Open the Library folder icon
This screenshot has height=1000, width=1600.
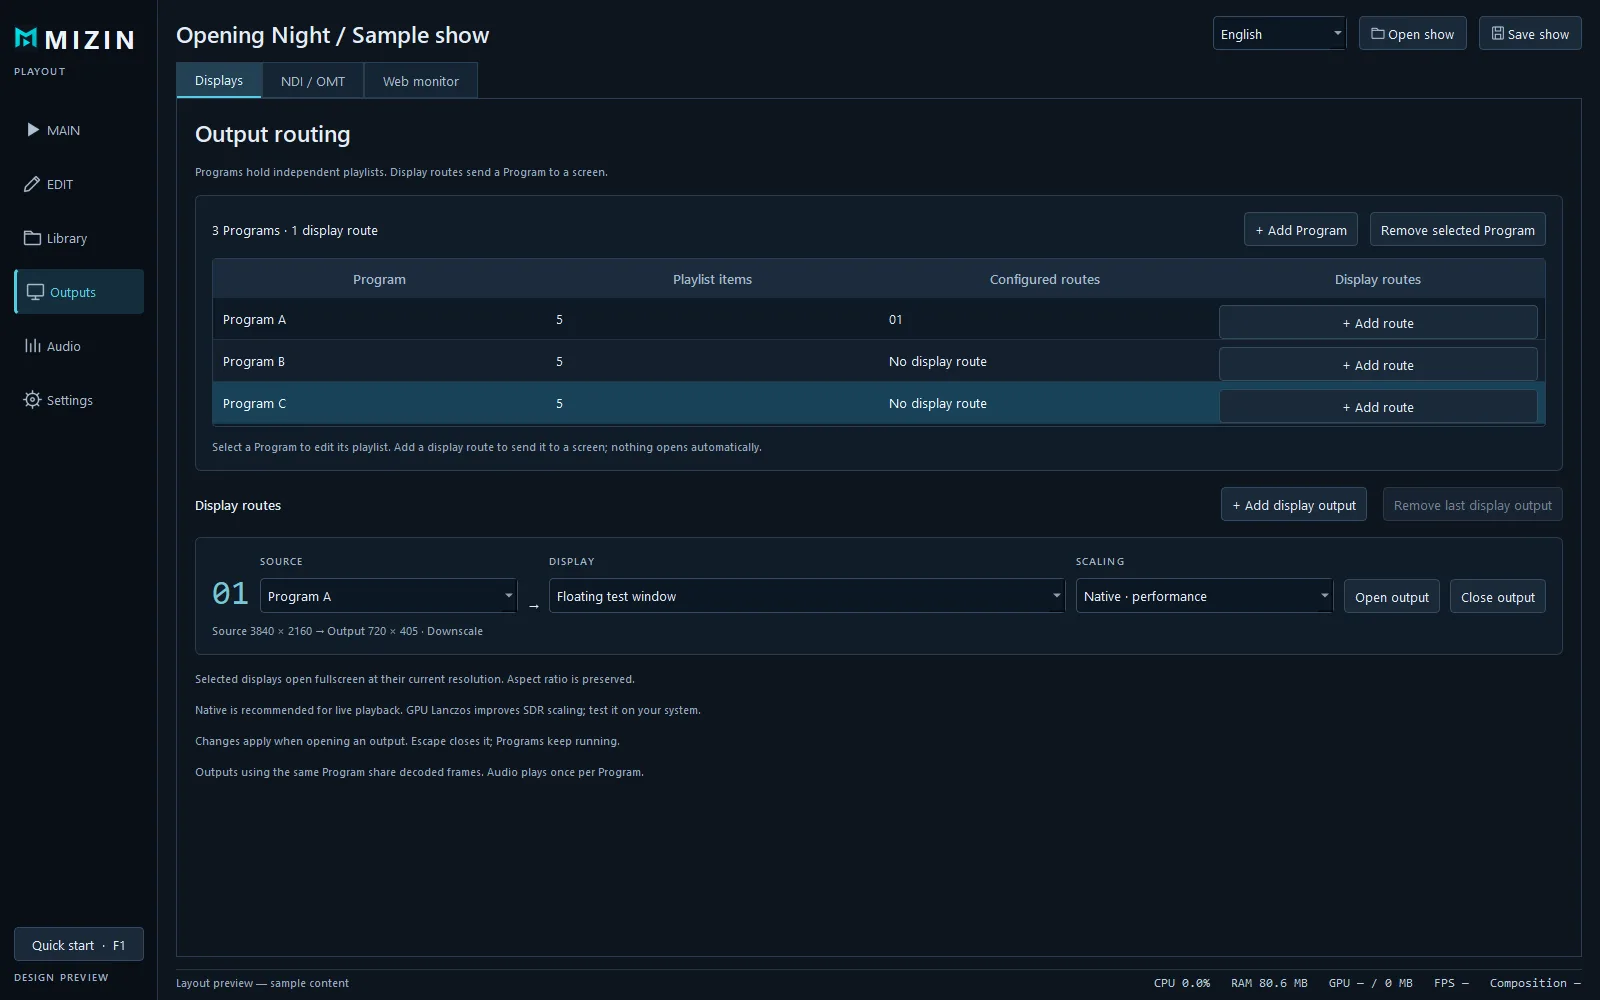coord(32,238)
